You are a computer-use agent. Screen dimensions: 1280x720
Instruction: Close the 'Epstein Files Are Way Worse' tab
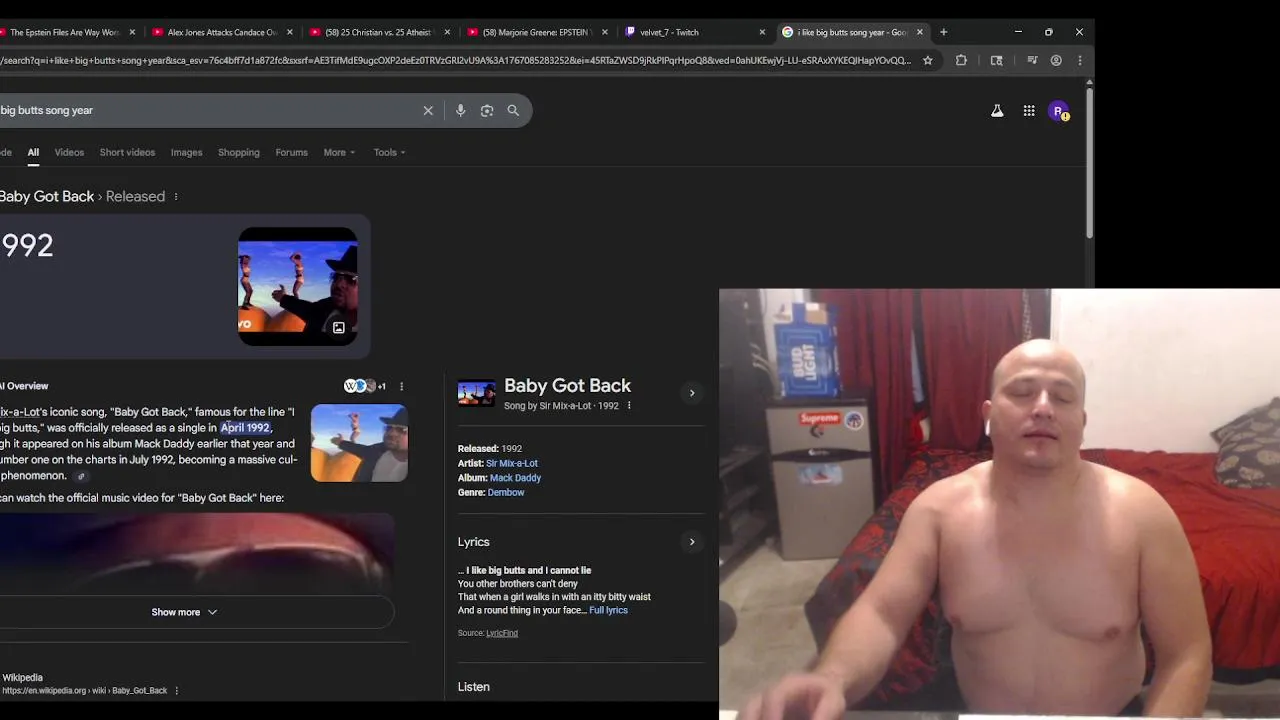[x=132, y=32]
